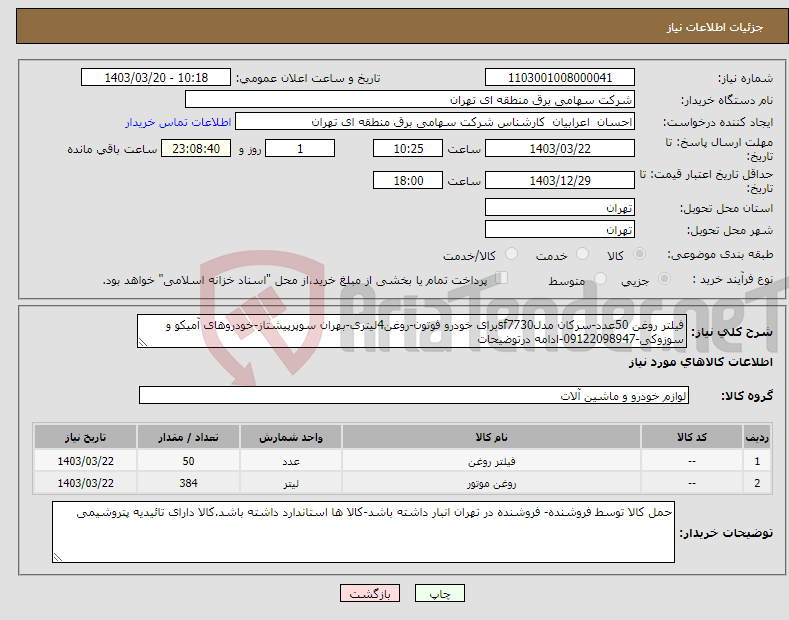789x620 pixels.
Task: Click the روغن موتور item name cell
Action: tap(491, 483)
